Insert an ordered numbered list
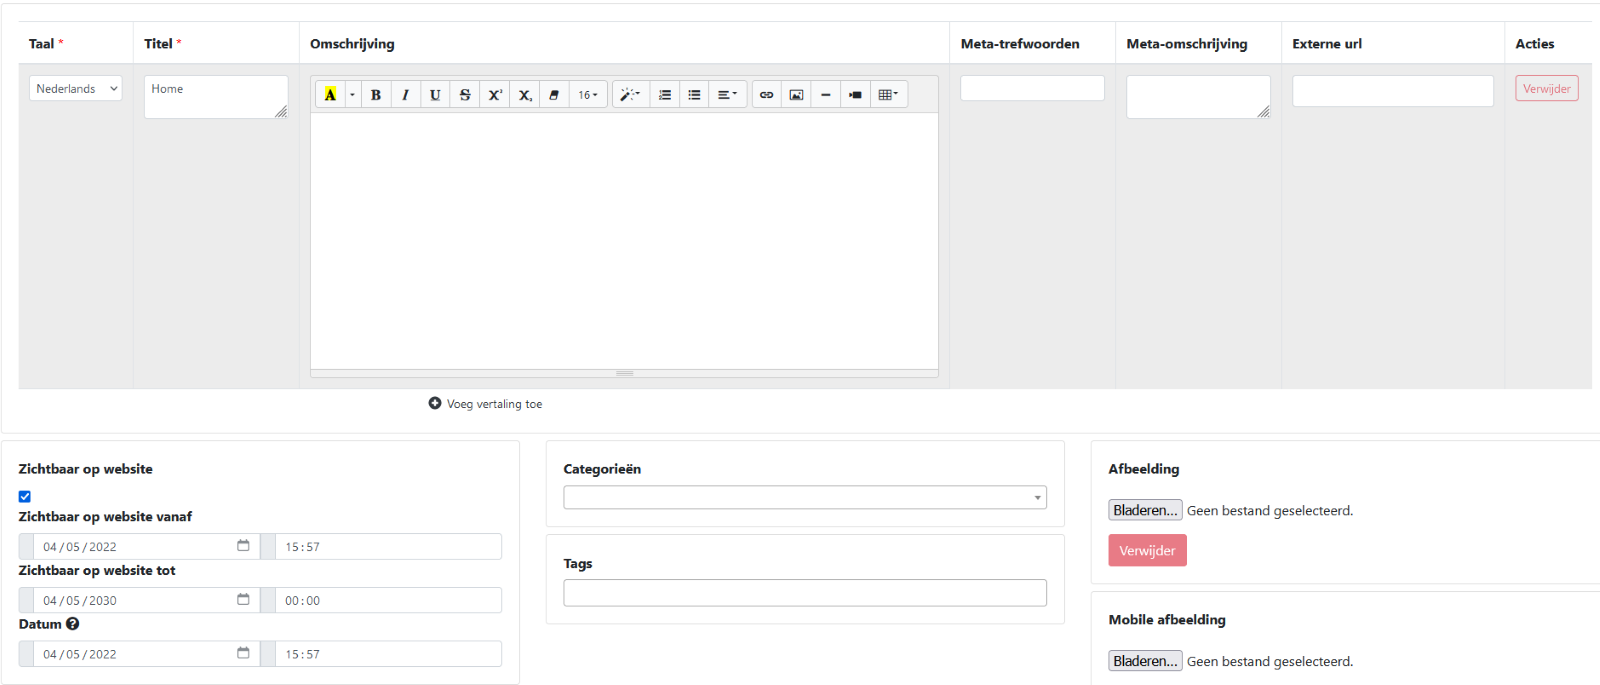The image size is (1600, 685). pos(665,95)
